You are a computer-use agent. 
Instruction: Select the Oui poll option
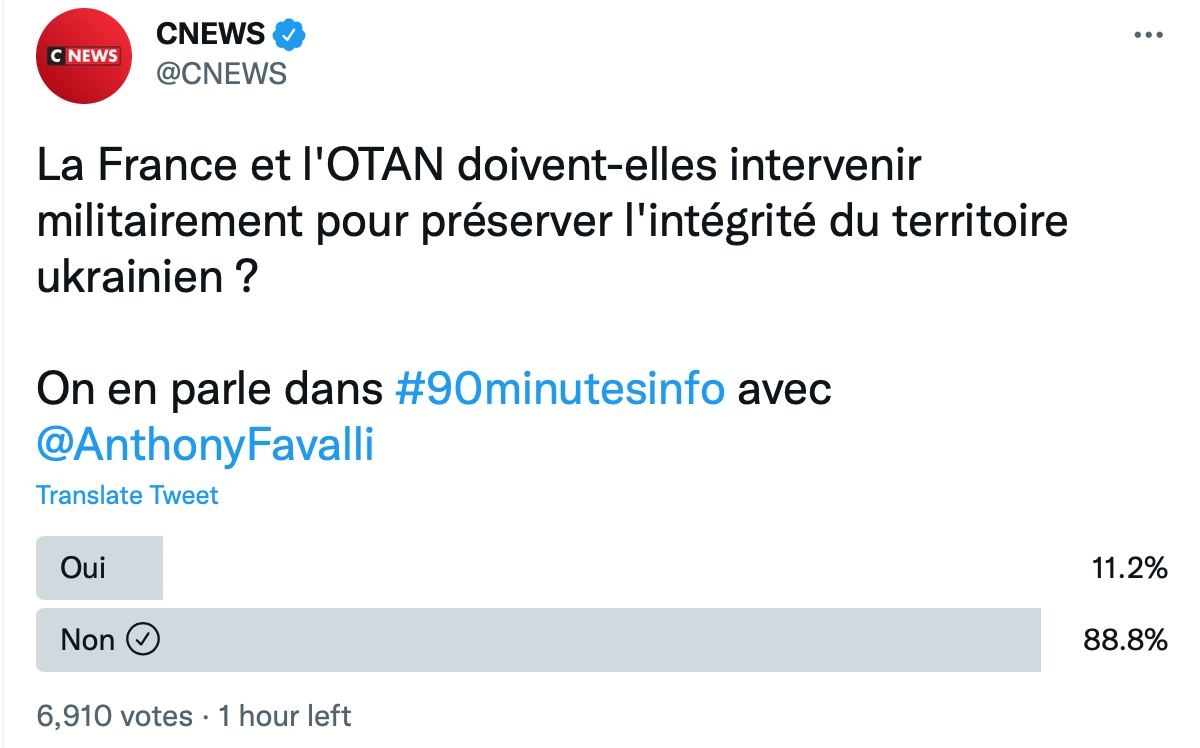602,568
